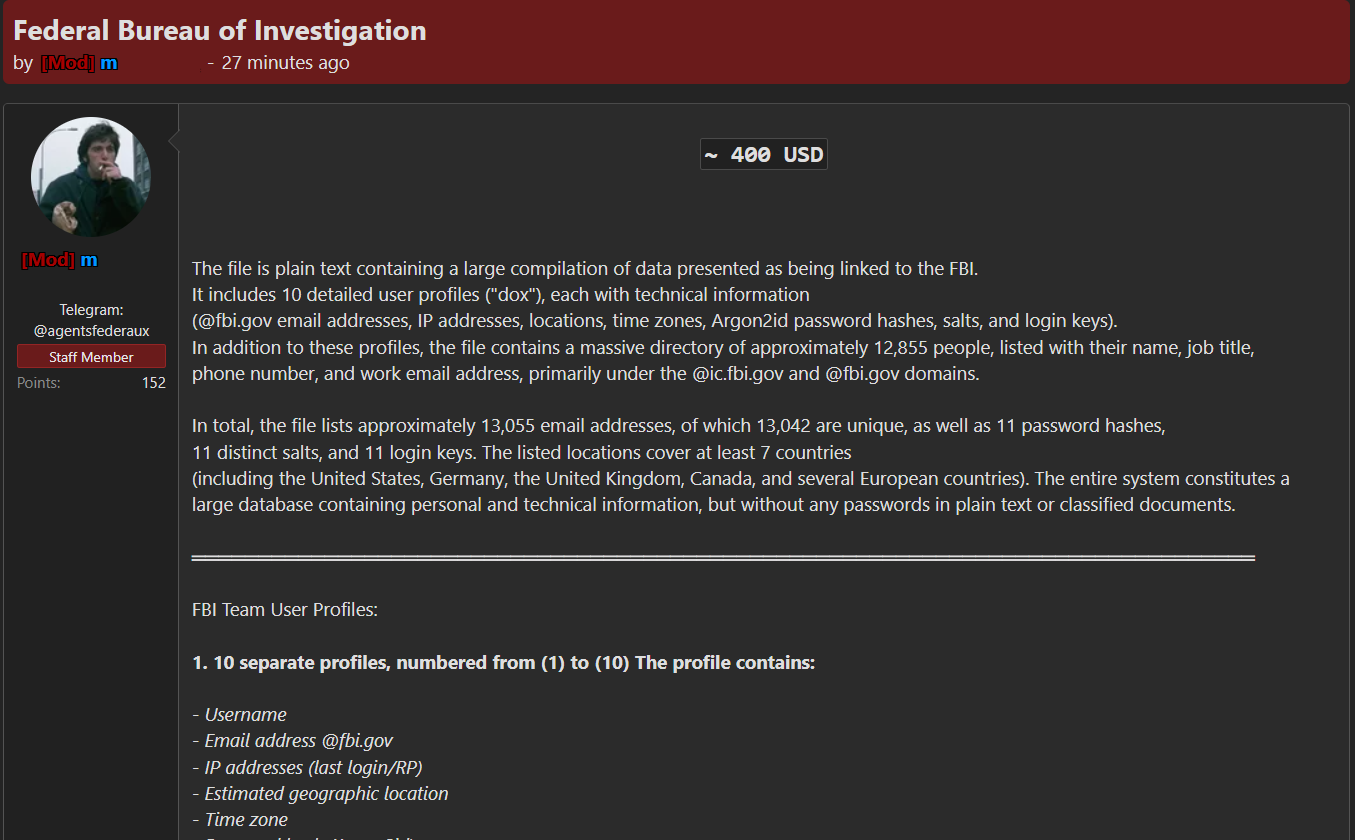1355x840 pixels.
Task: Click the red Staff Member badge
Action: (x=91, y=357)
